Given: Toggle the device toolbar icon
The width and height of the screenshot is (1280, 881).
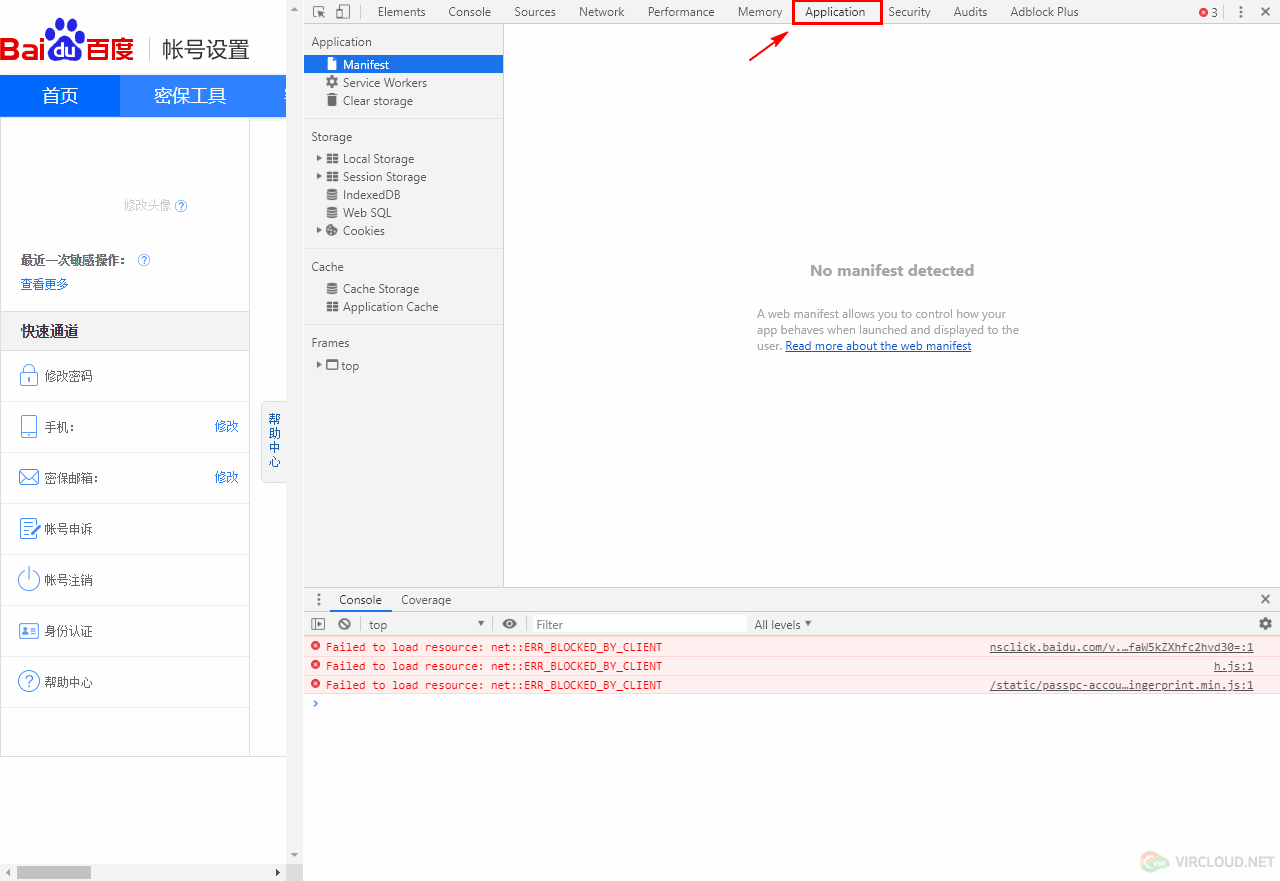Looking at the screenshot, I should (343, 12).
